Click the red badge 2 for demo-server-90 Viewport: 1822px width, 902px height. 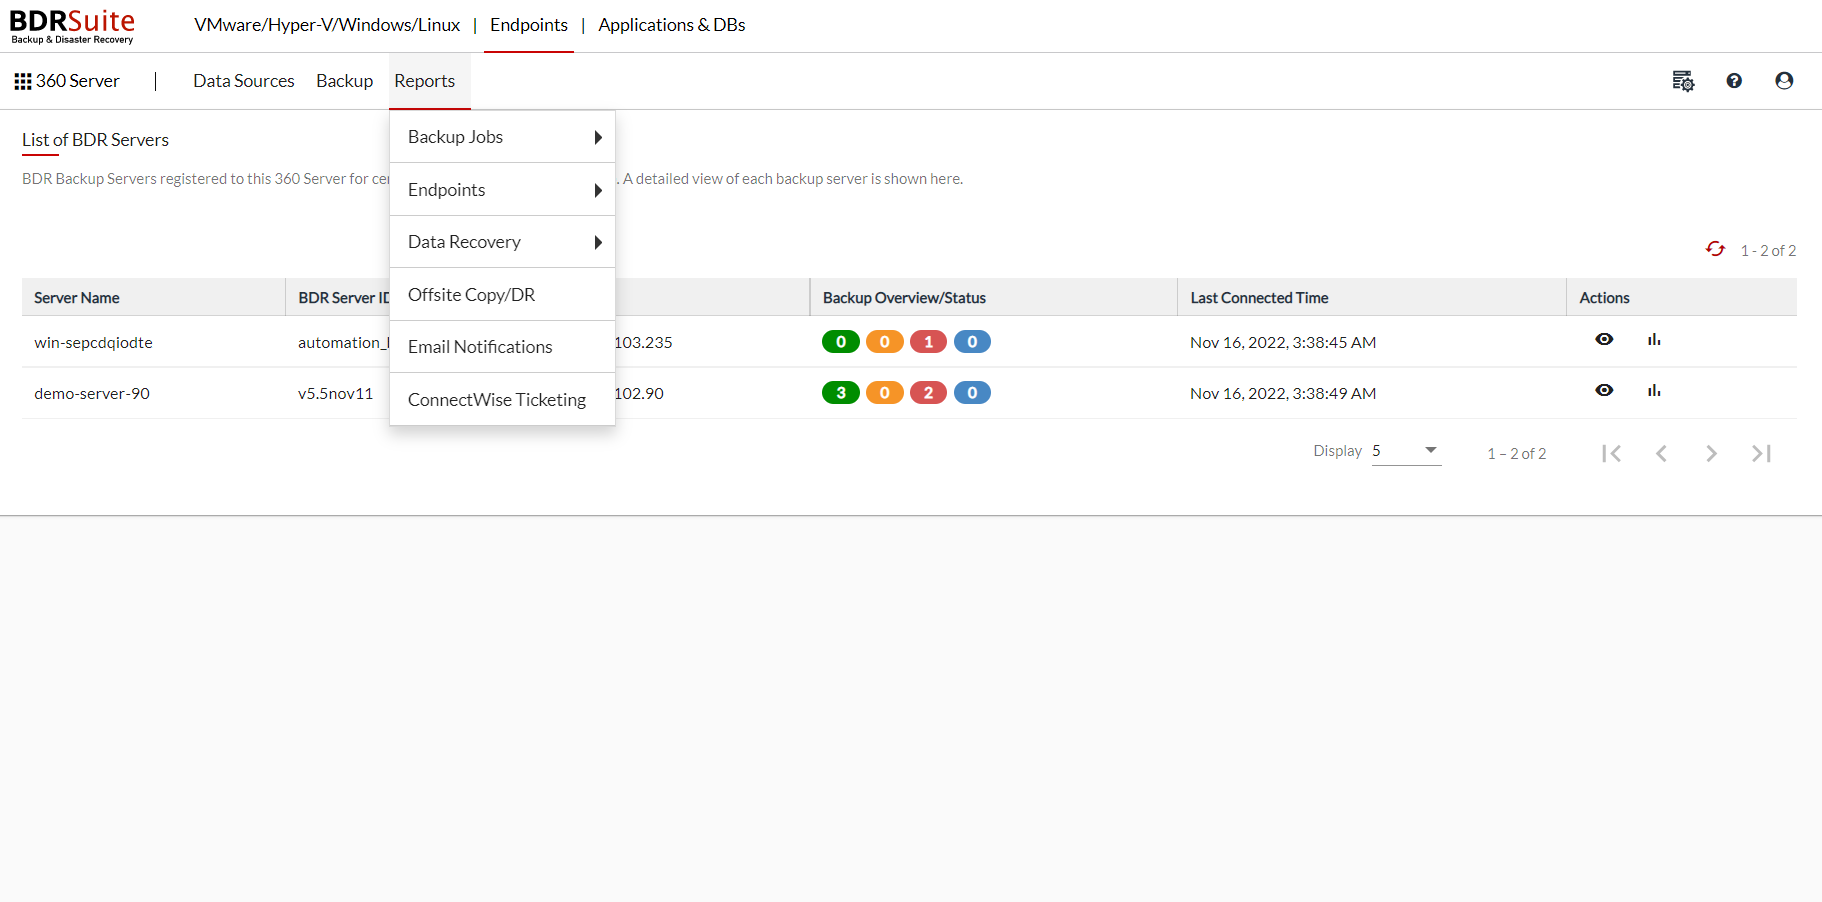point(929,393)
